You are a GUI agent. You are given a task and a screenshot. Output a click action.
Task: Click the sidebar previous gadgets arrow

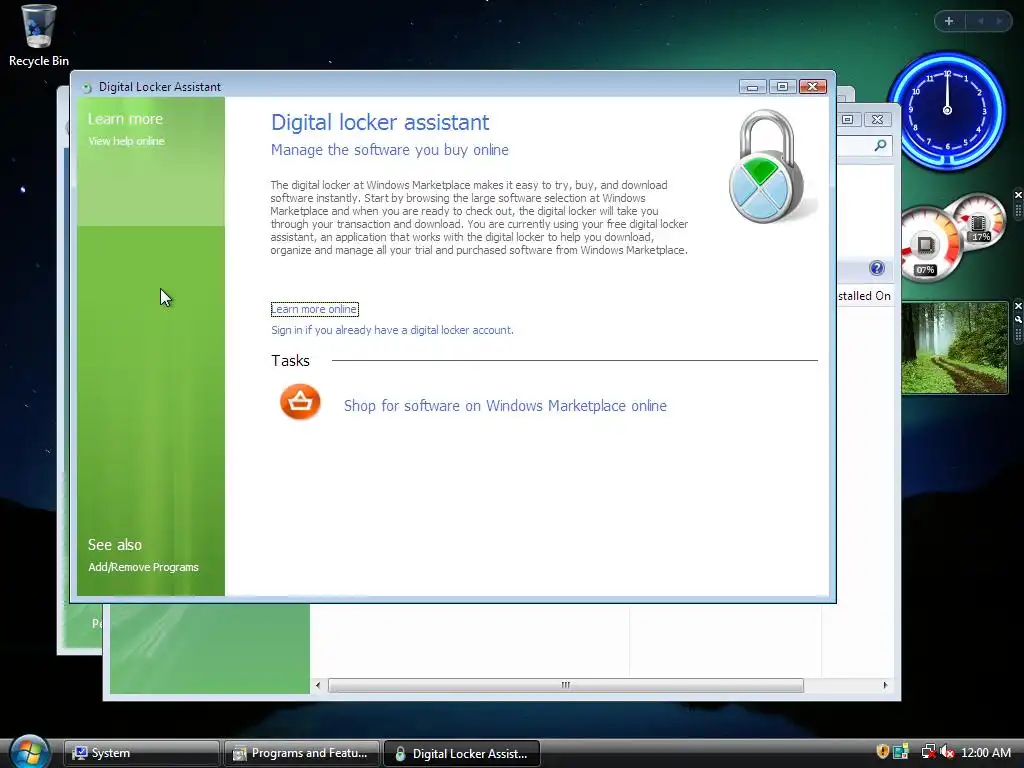pyautogui.click(x=980, y=21)
